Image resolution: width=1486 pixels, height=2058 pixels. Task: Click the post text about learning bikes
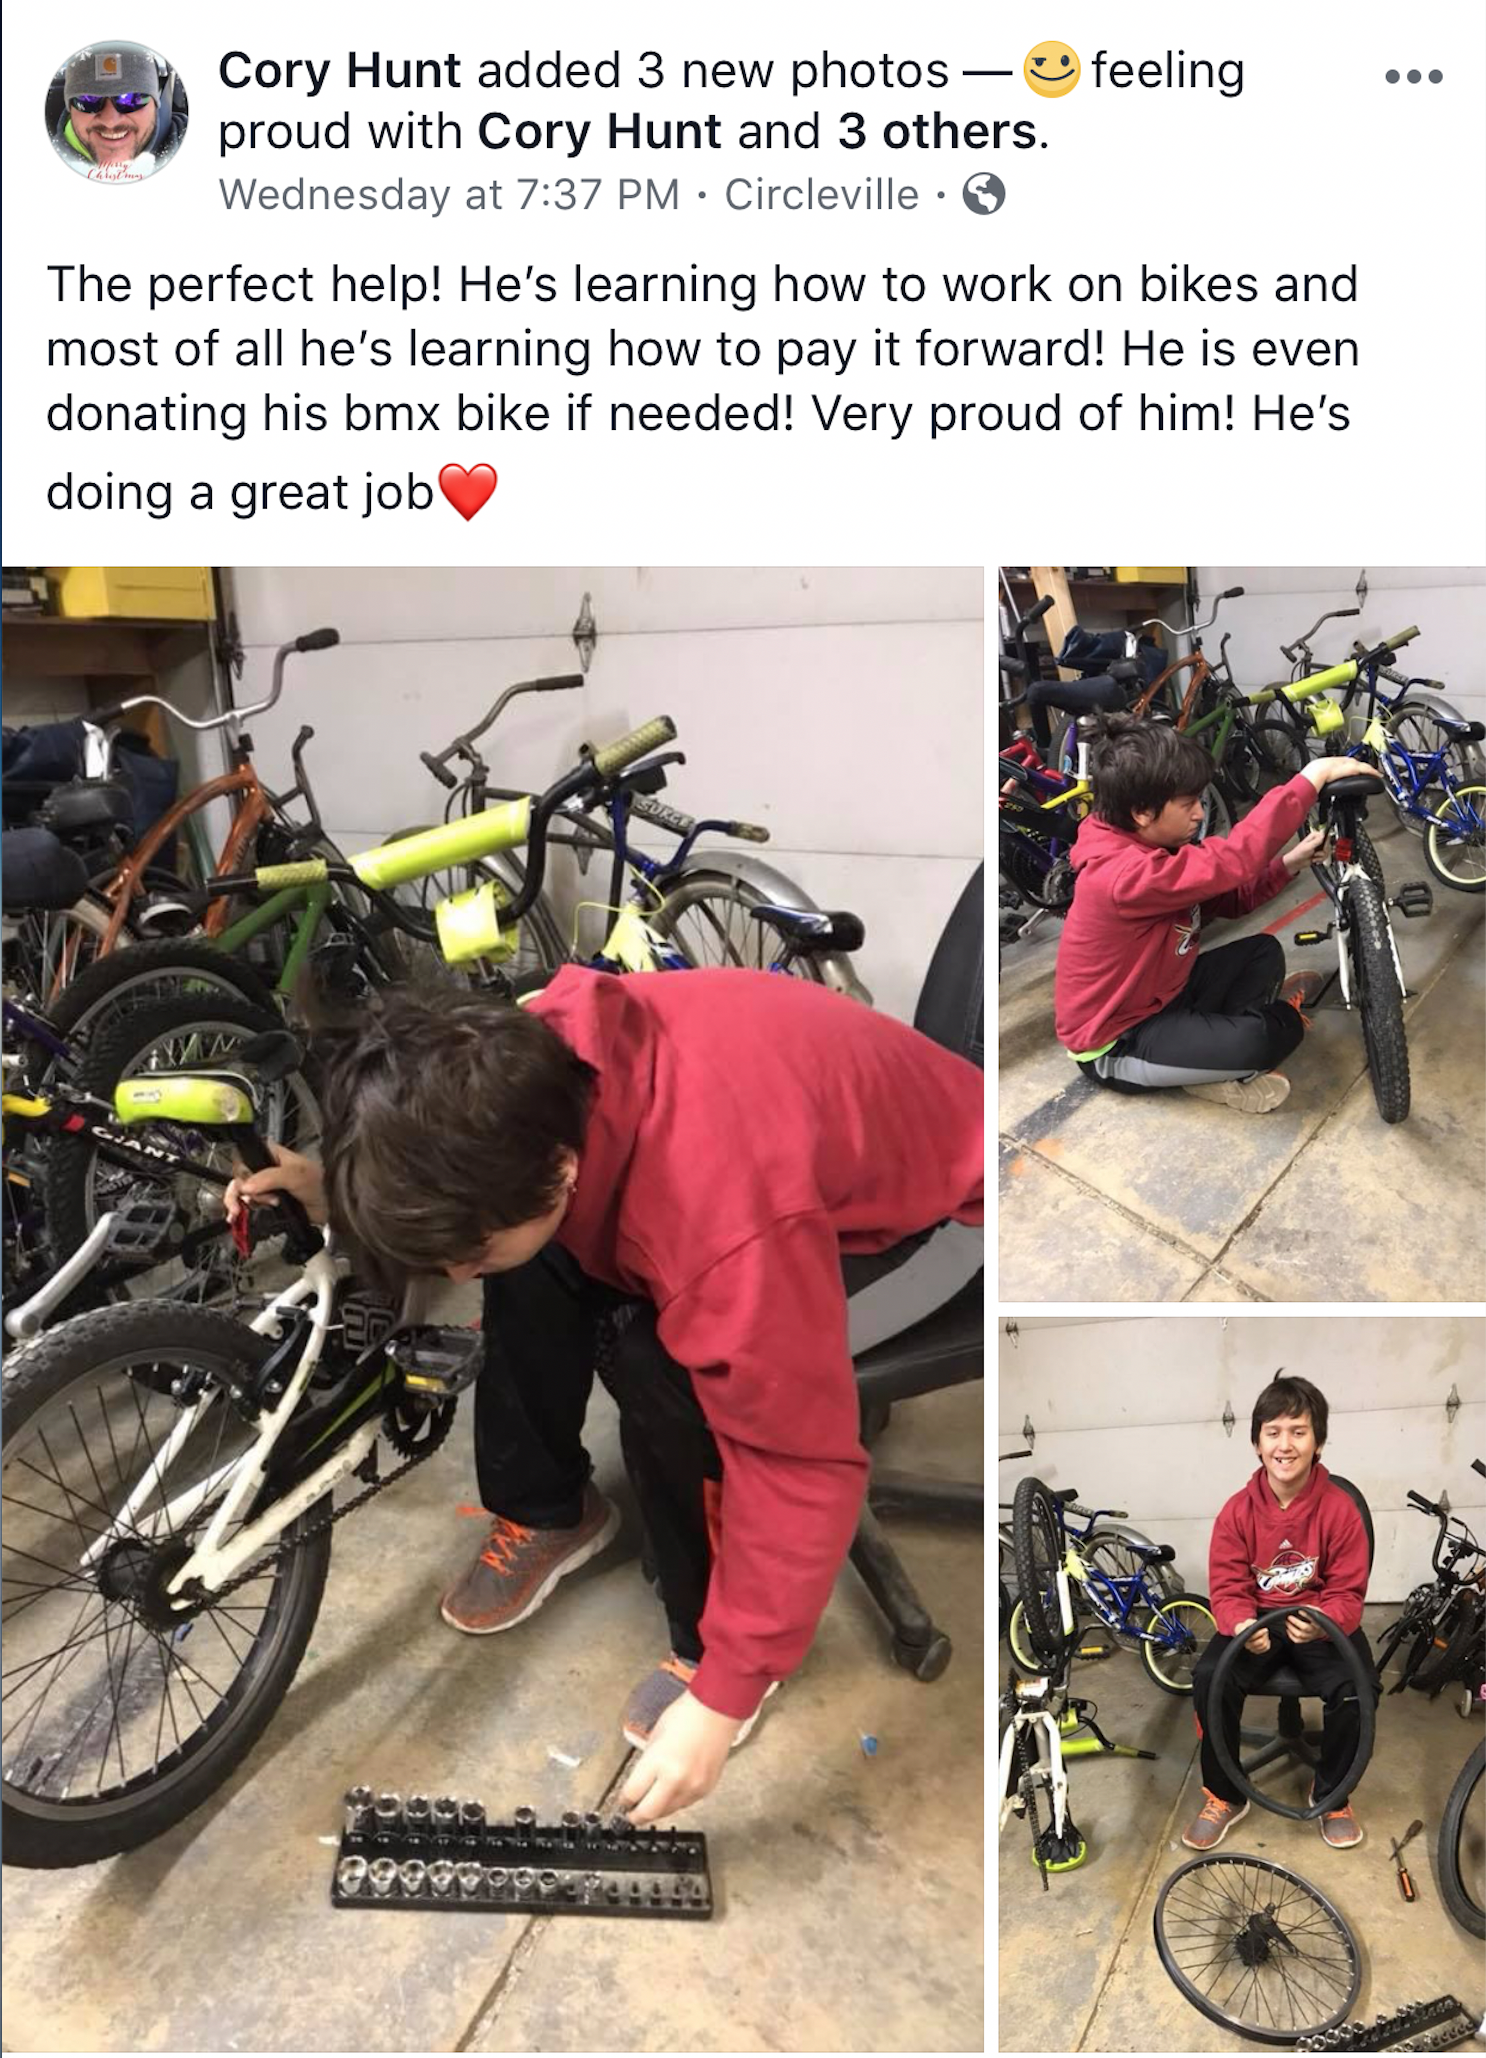(702, 348)
